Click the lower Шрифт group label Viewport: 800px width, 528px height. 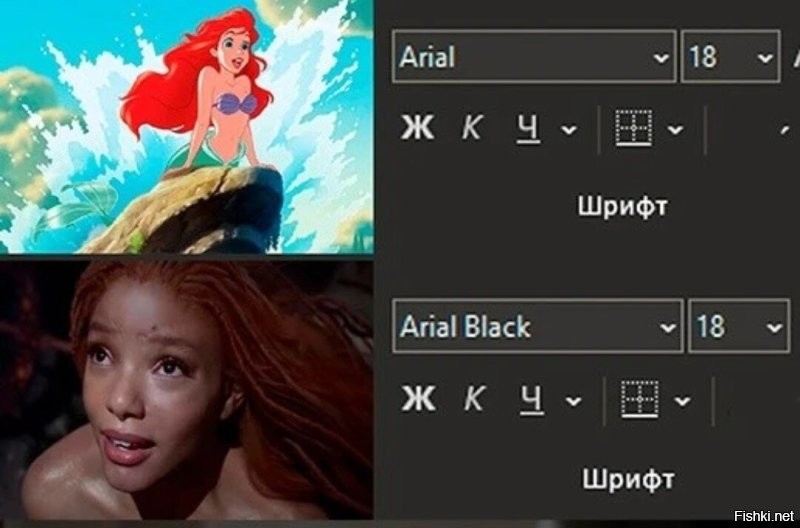point(628,480)
